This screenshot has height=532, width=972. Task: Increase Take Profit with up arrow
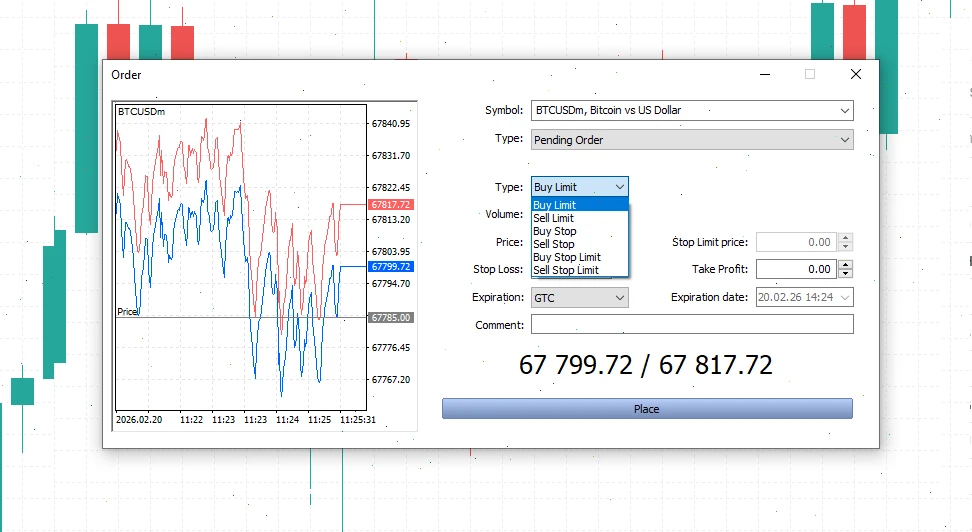[846, 265]
